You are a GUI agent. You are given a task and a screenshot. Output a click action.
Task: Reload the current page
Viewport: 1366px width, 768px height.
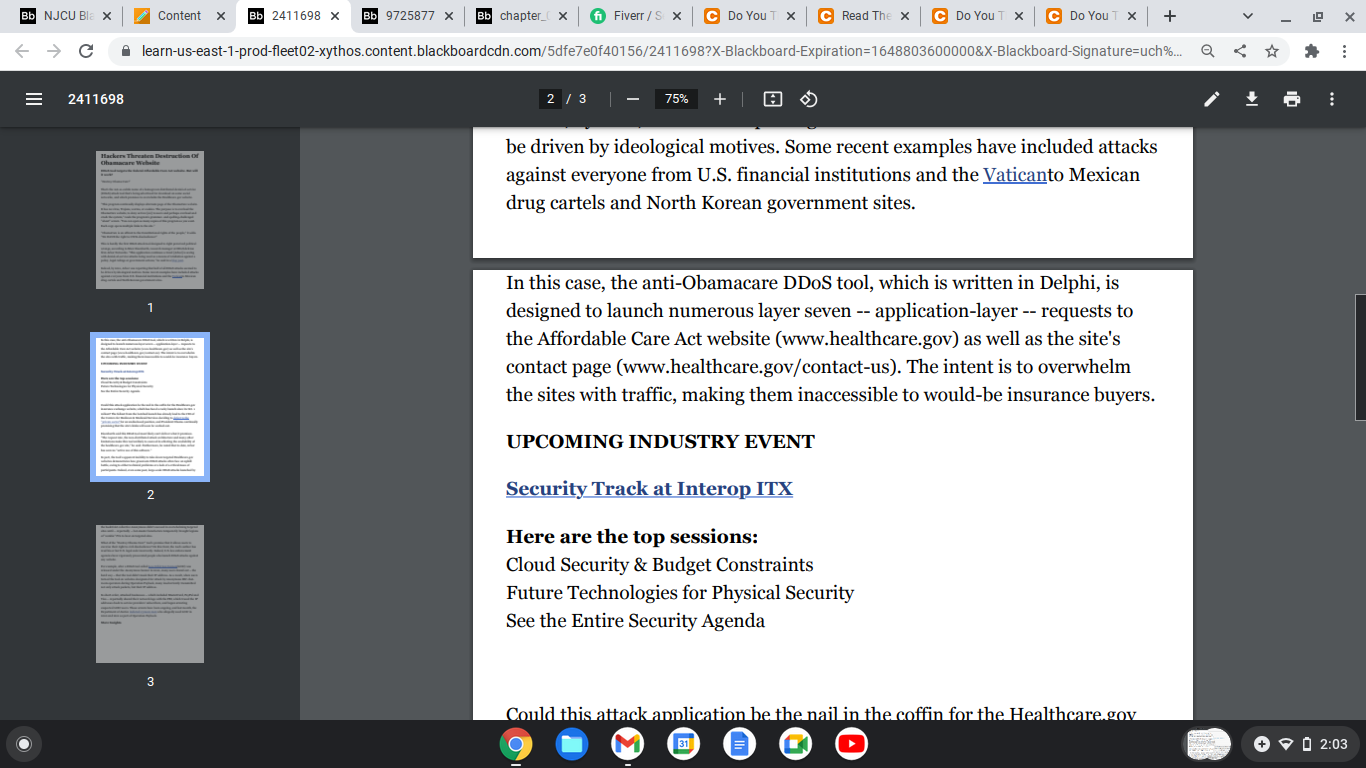pyautogui.click(x=86, y=51)
